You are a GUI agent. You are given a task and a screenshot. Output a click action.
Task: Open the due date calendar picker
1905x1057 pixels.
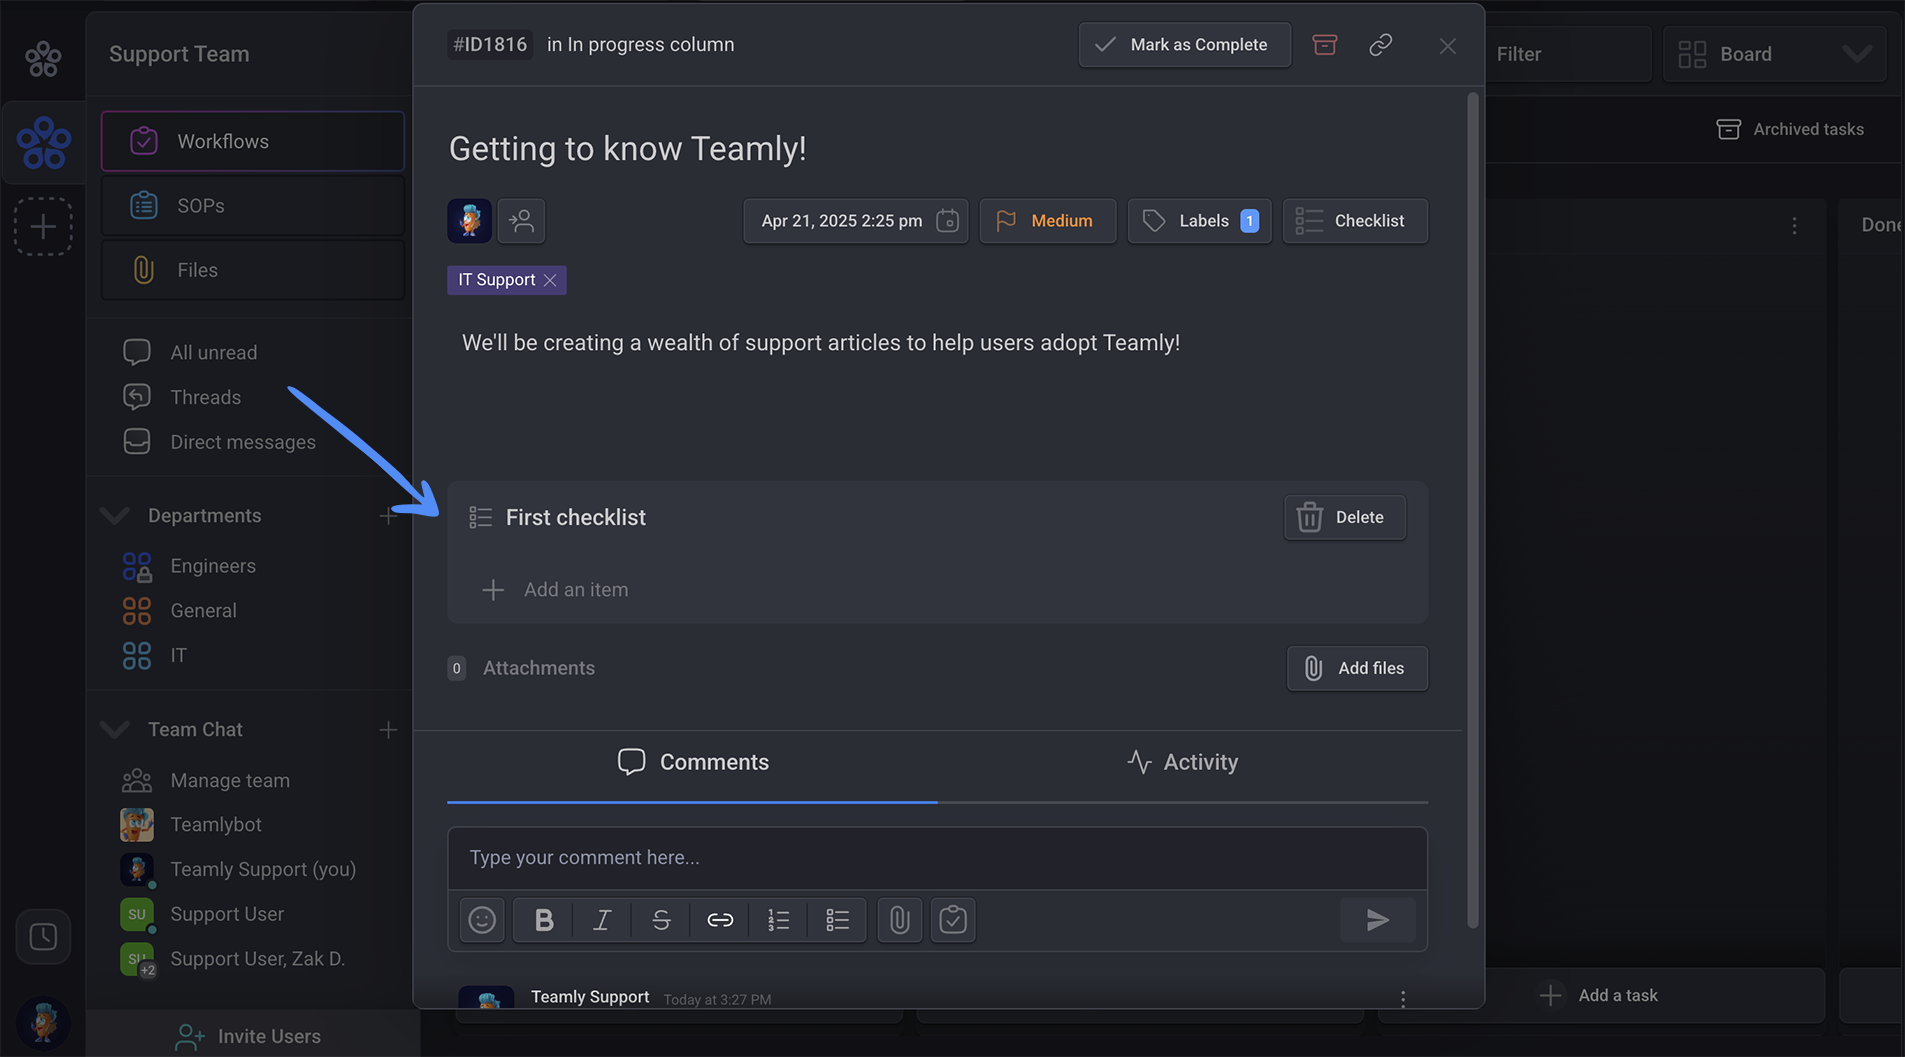coord(855,221)
